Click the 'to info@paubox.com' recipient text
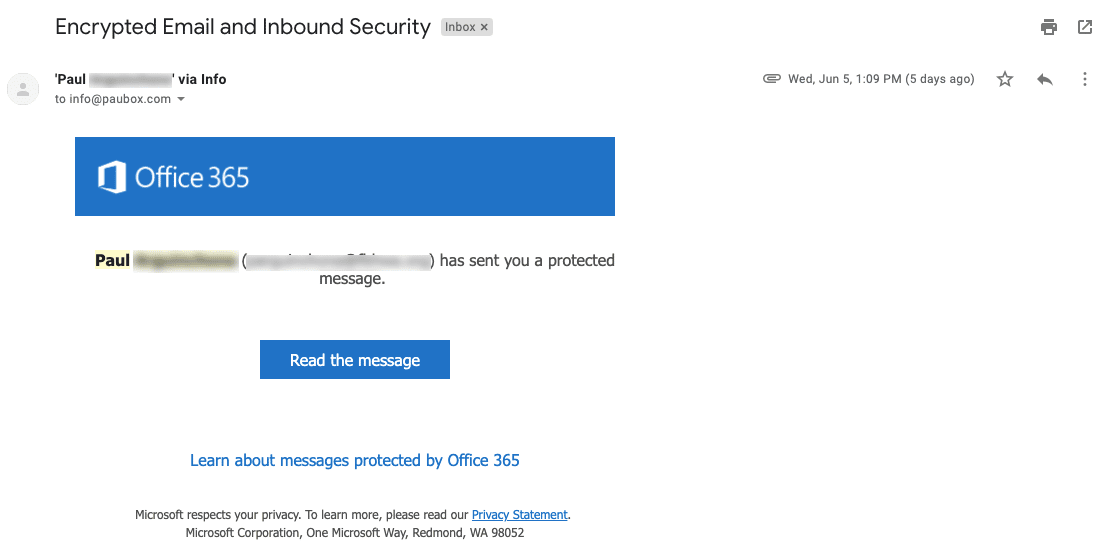 pos(113,99)
